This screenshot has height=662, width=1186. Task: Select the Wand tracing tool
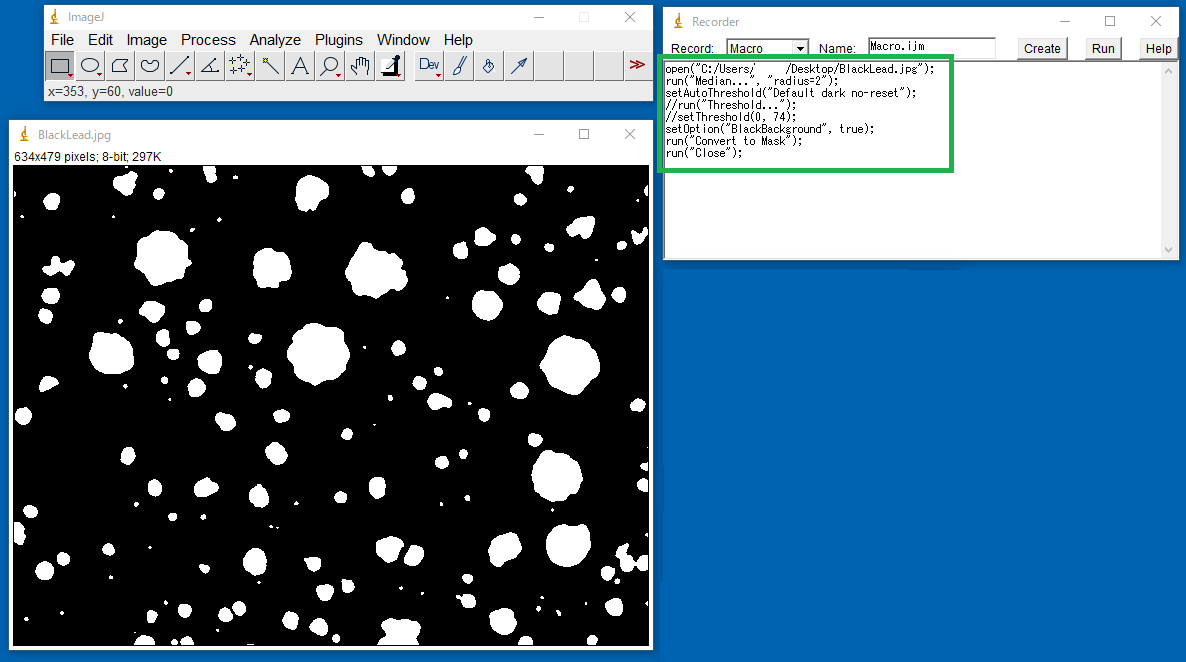[270, 66]
